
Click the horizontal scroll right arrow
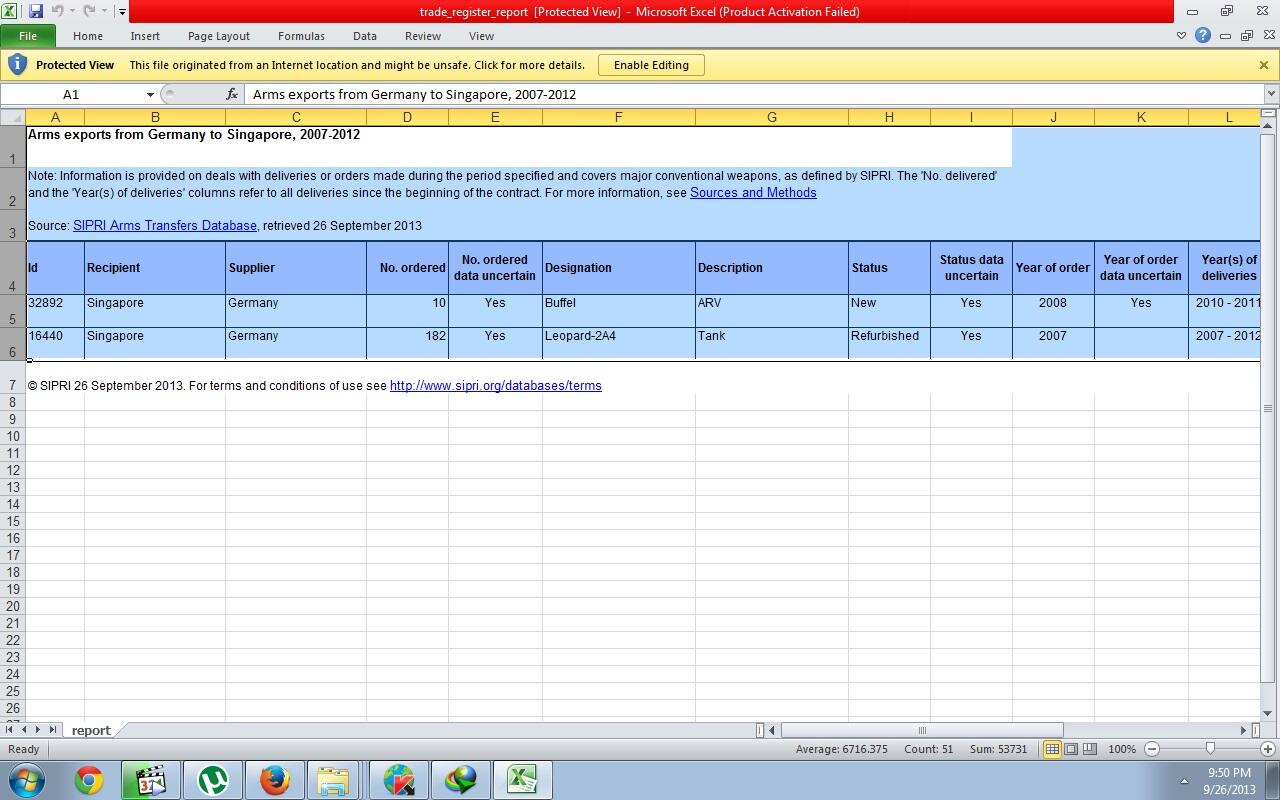coord(1244,730)
